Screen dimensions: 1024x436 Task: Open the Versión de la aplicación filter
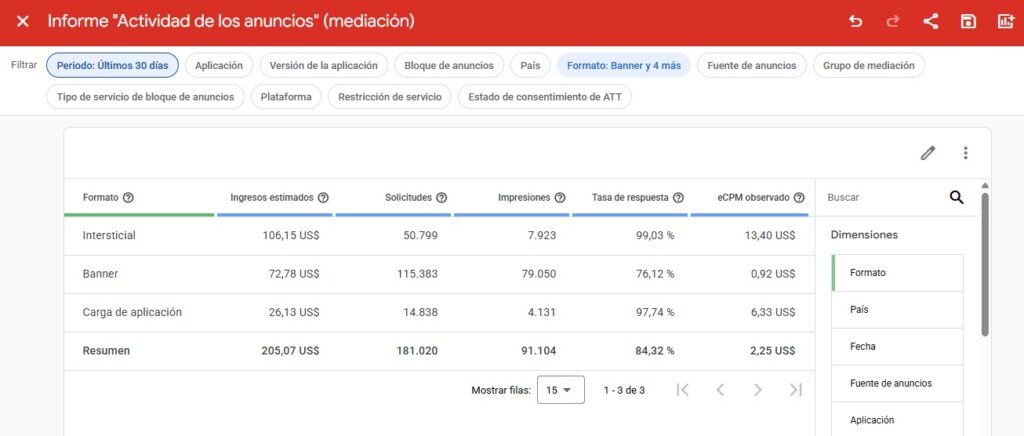tap(323, 65)
